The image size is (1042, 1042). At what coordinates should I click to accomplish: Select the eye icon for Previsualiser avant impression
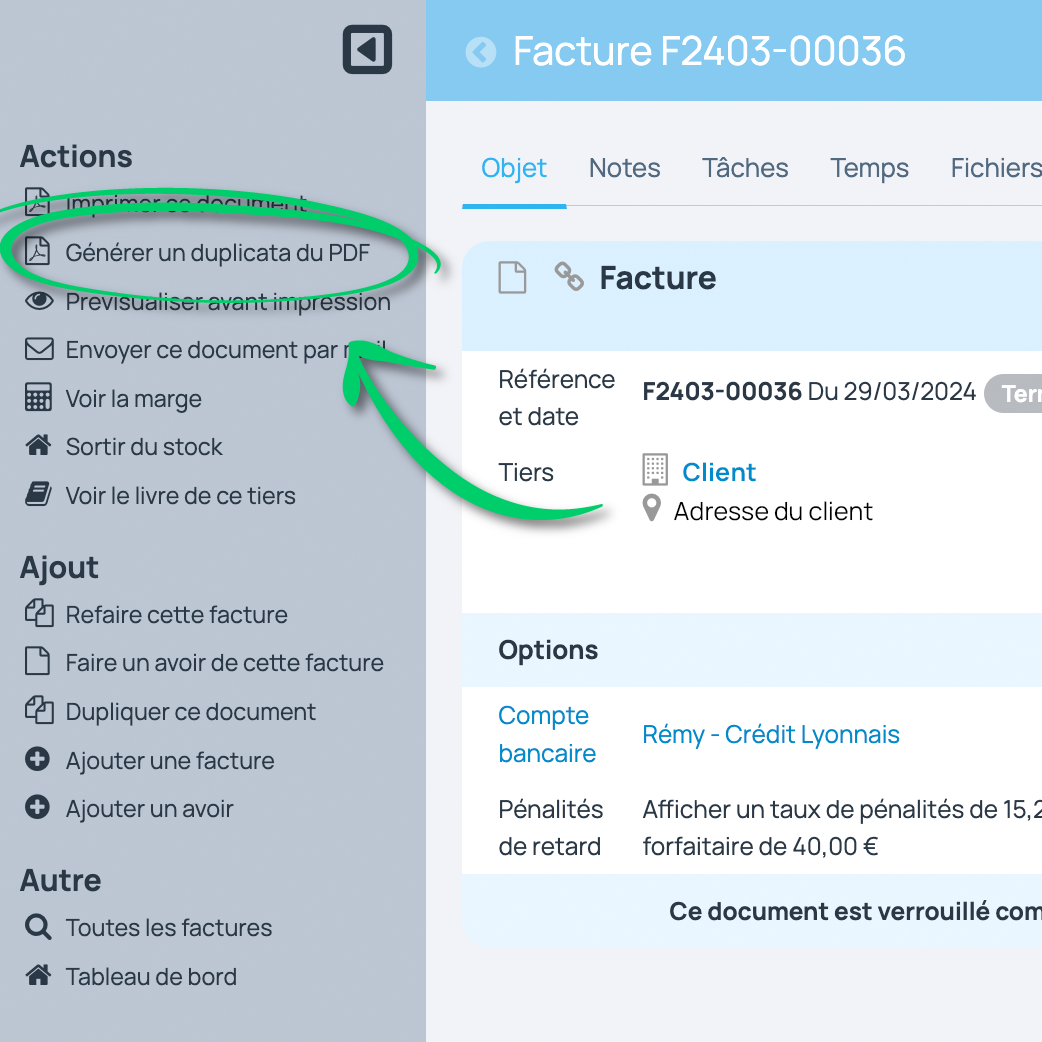click(x=36, y=301)
